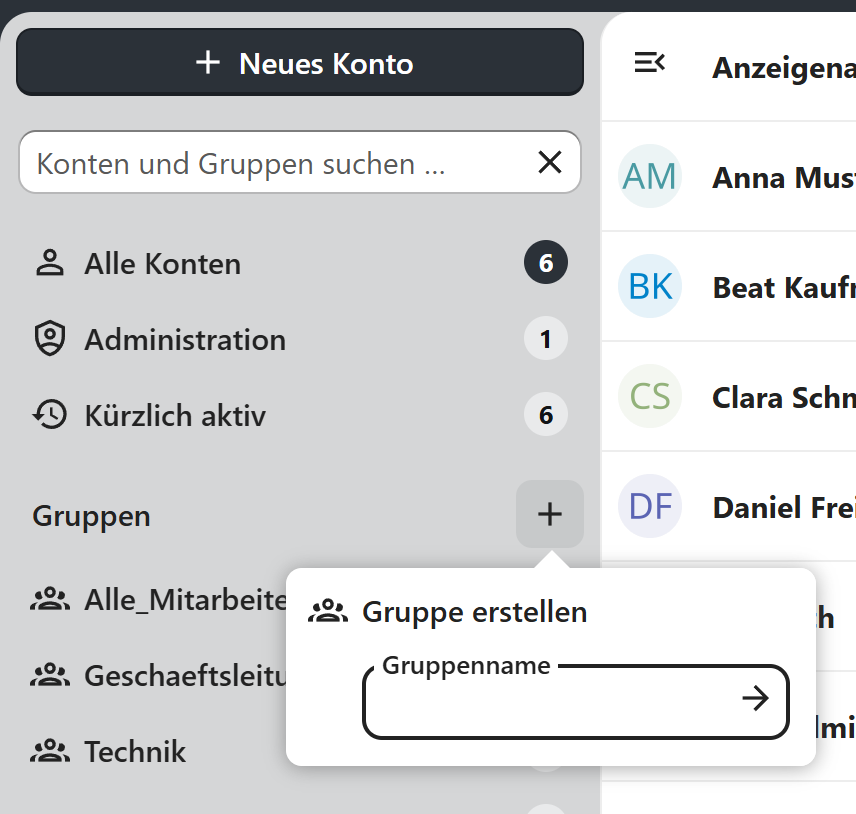Click the Kürzlich aktiv history icon
Viewport: 856px width, 814px height.
pyautogui.click(x=50, y=414)
